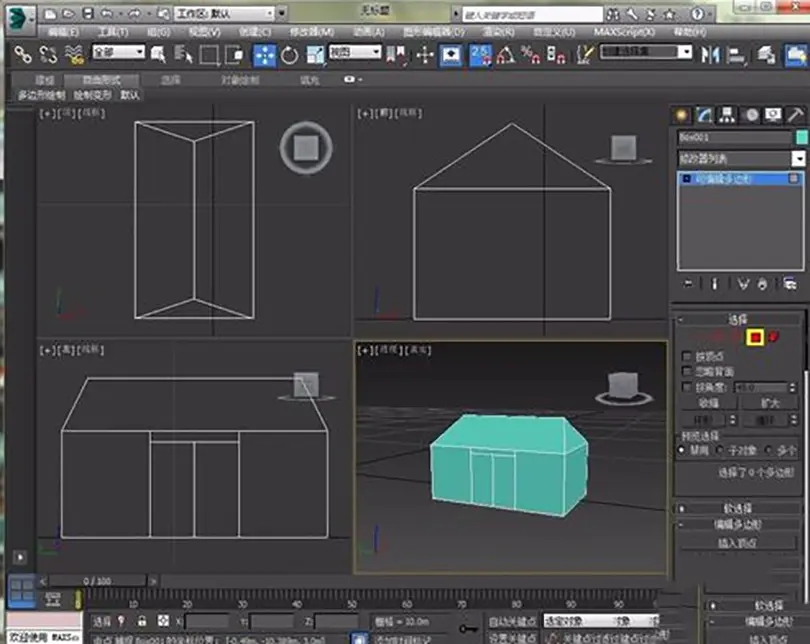Toggle the Window/Crossing selection button
The height and width of the screenshot is (644, 810).
(x=234, y=55)
